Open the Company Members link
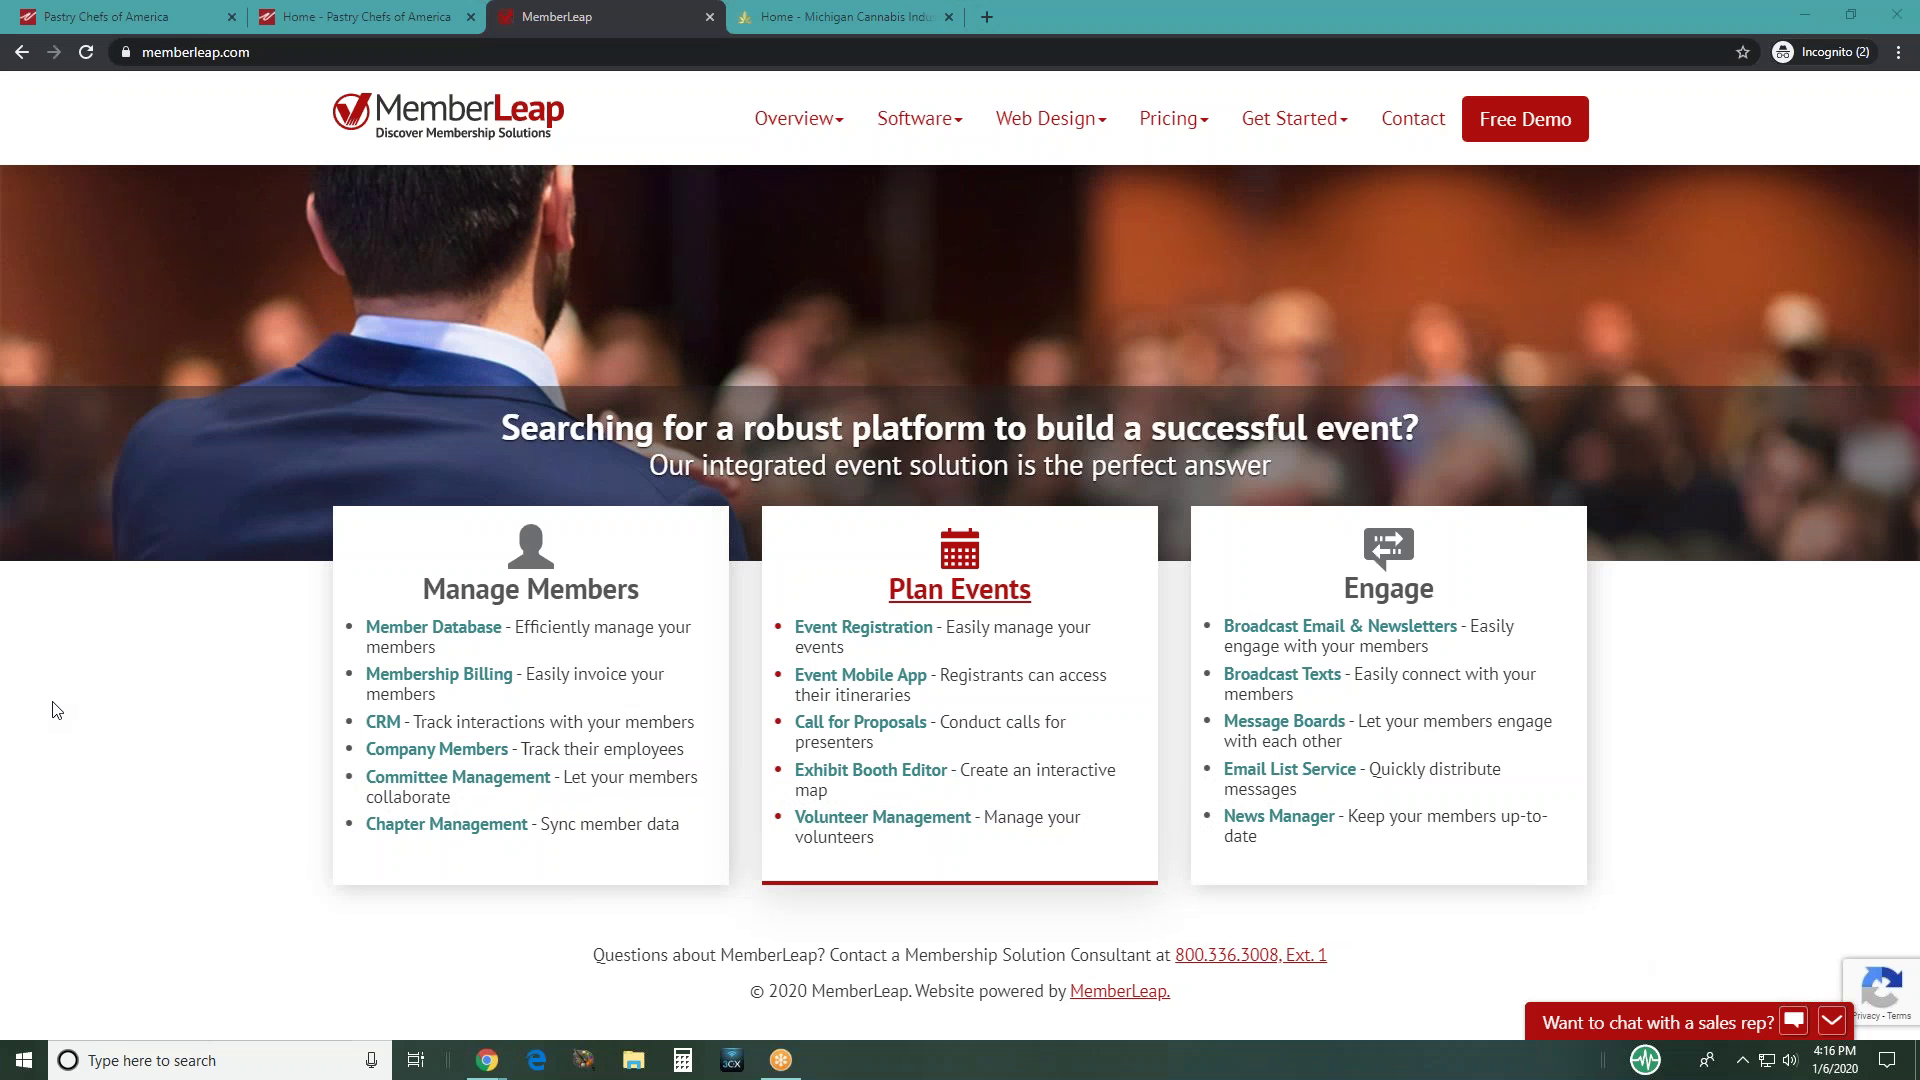This screenshot has height=1080, width=1920. tap(437, 749)
